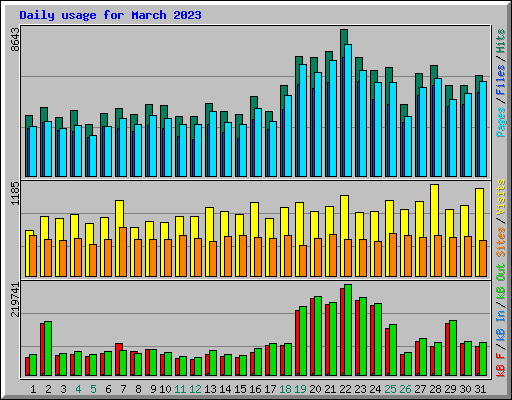Click the 219741 axis value

coord(15,299)
